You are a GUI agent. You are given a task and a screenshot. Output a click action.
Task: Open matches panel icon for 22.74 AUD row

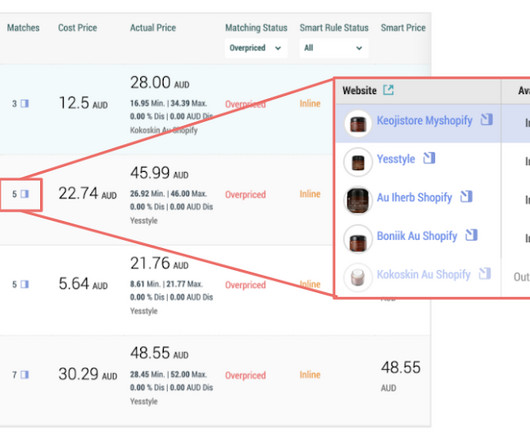pyautogui.click(x=24, y=194)
